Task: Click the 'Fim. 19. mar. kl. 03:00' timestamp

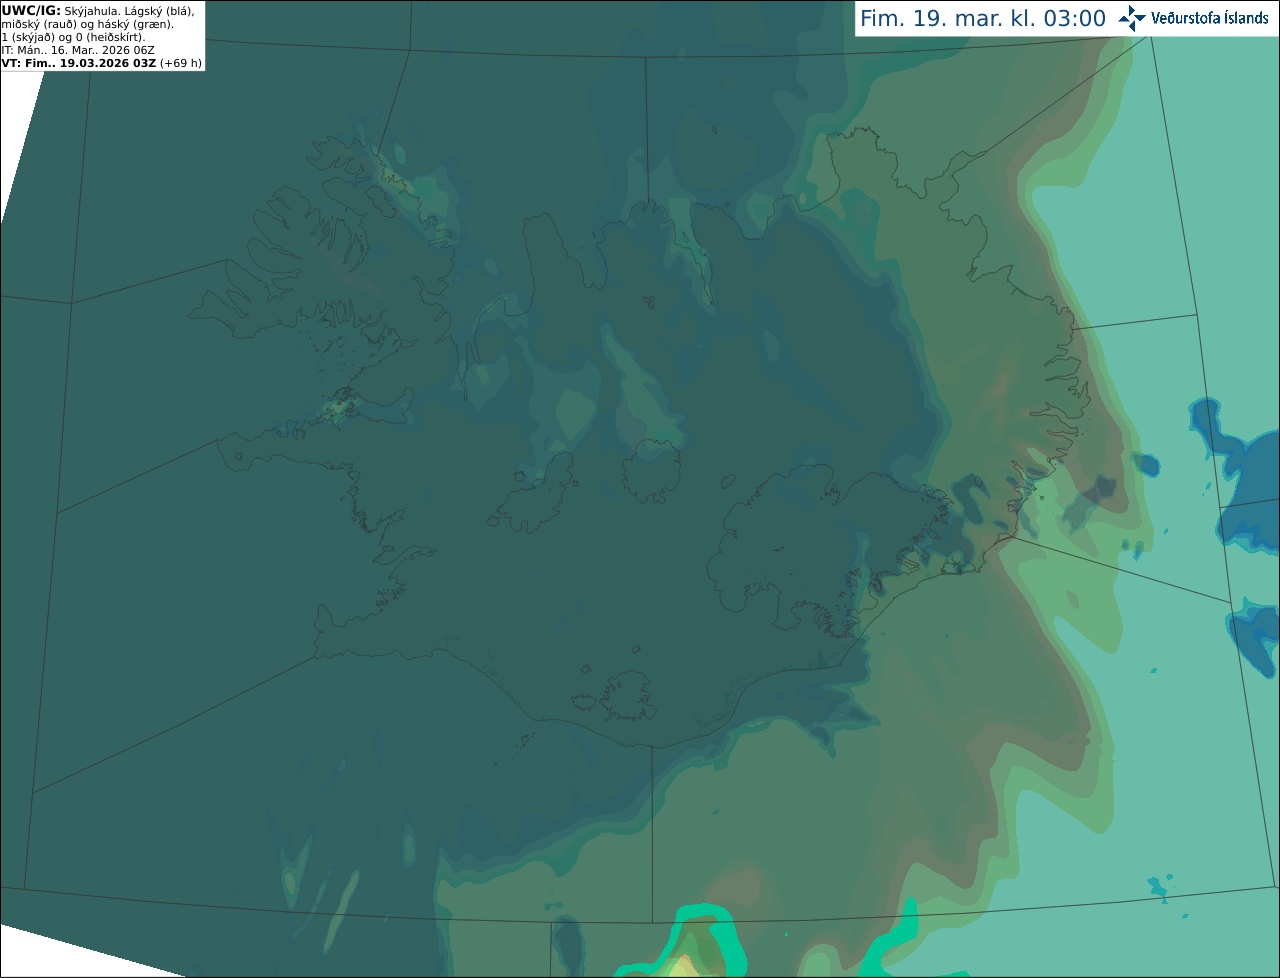Action: tap(983, 19)
